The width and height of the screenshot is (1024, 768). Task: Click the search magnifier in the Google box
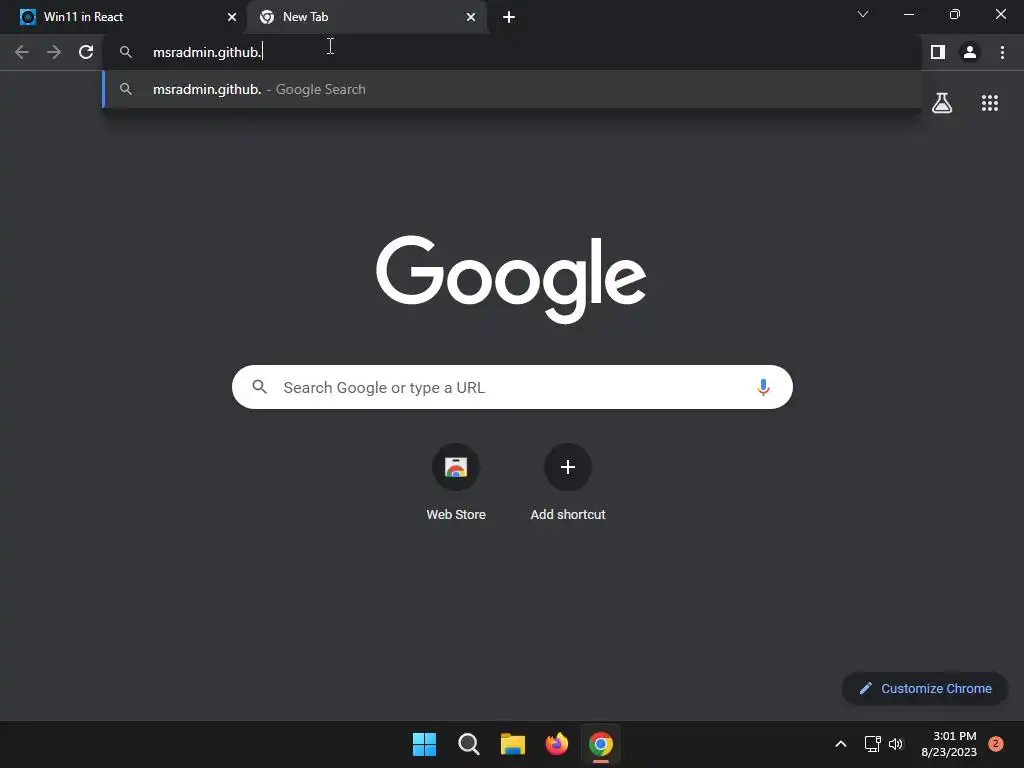click(259, 387)
